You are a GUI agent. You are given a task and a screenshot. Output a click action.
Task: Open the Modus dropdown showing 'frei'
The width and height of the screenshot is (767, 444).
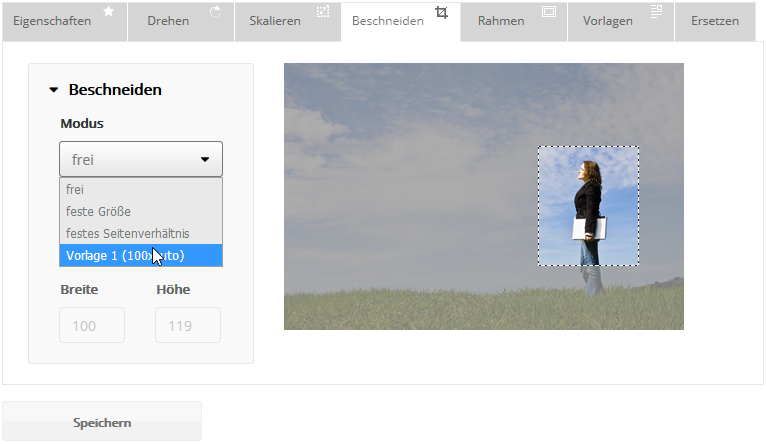141,159
